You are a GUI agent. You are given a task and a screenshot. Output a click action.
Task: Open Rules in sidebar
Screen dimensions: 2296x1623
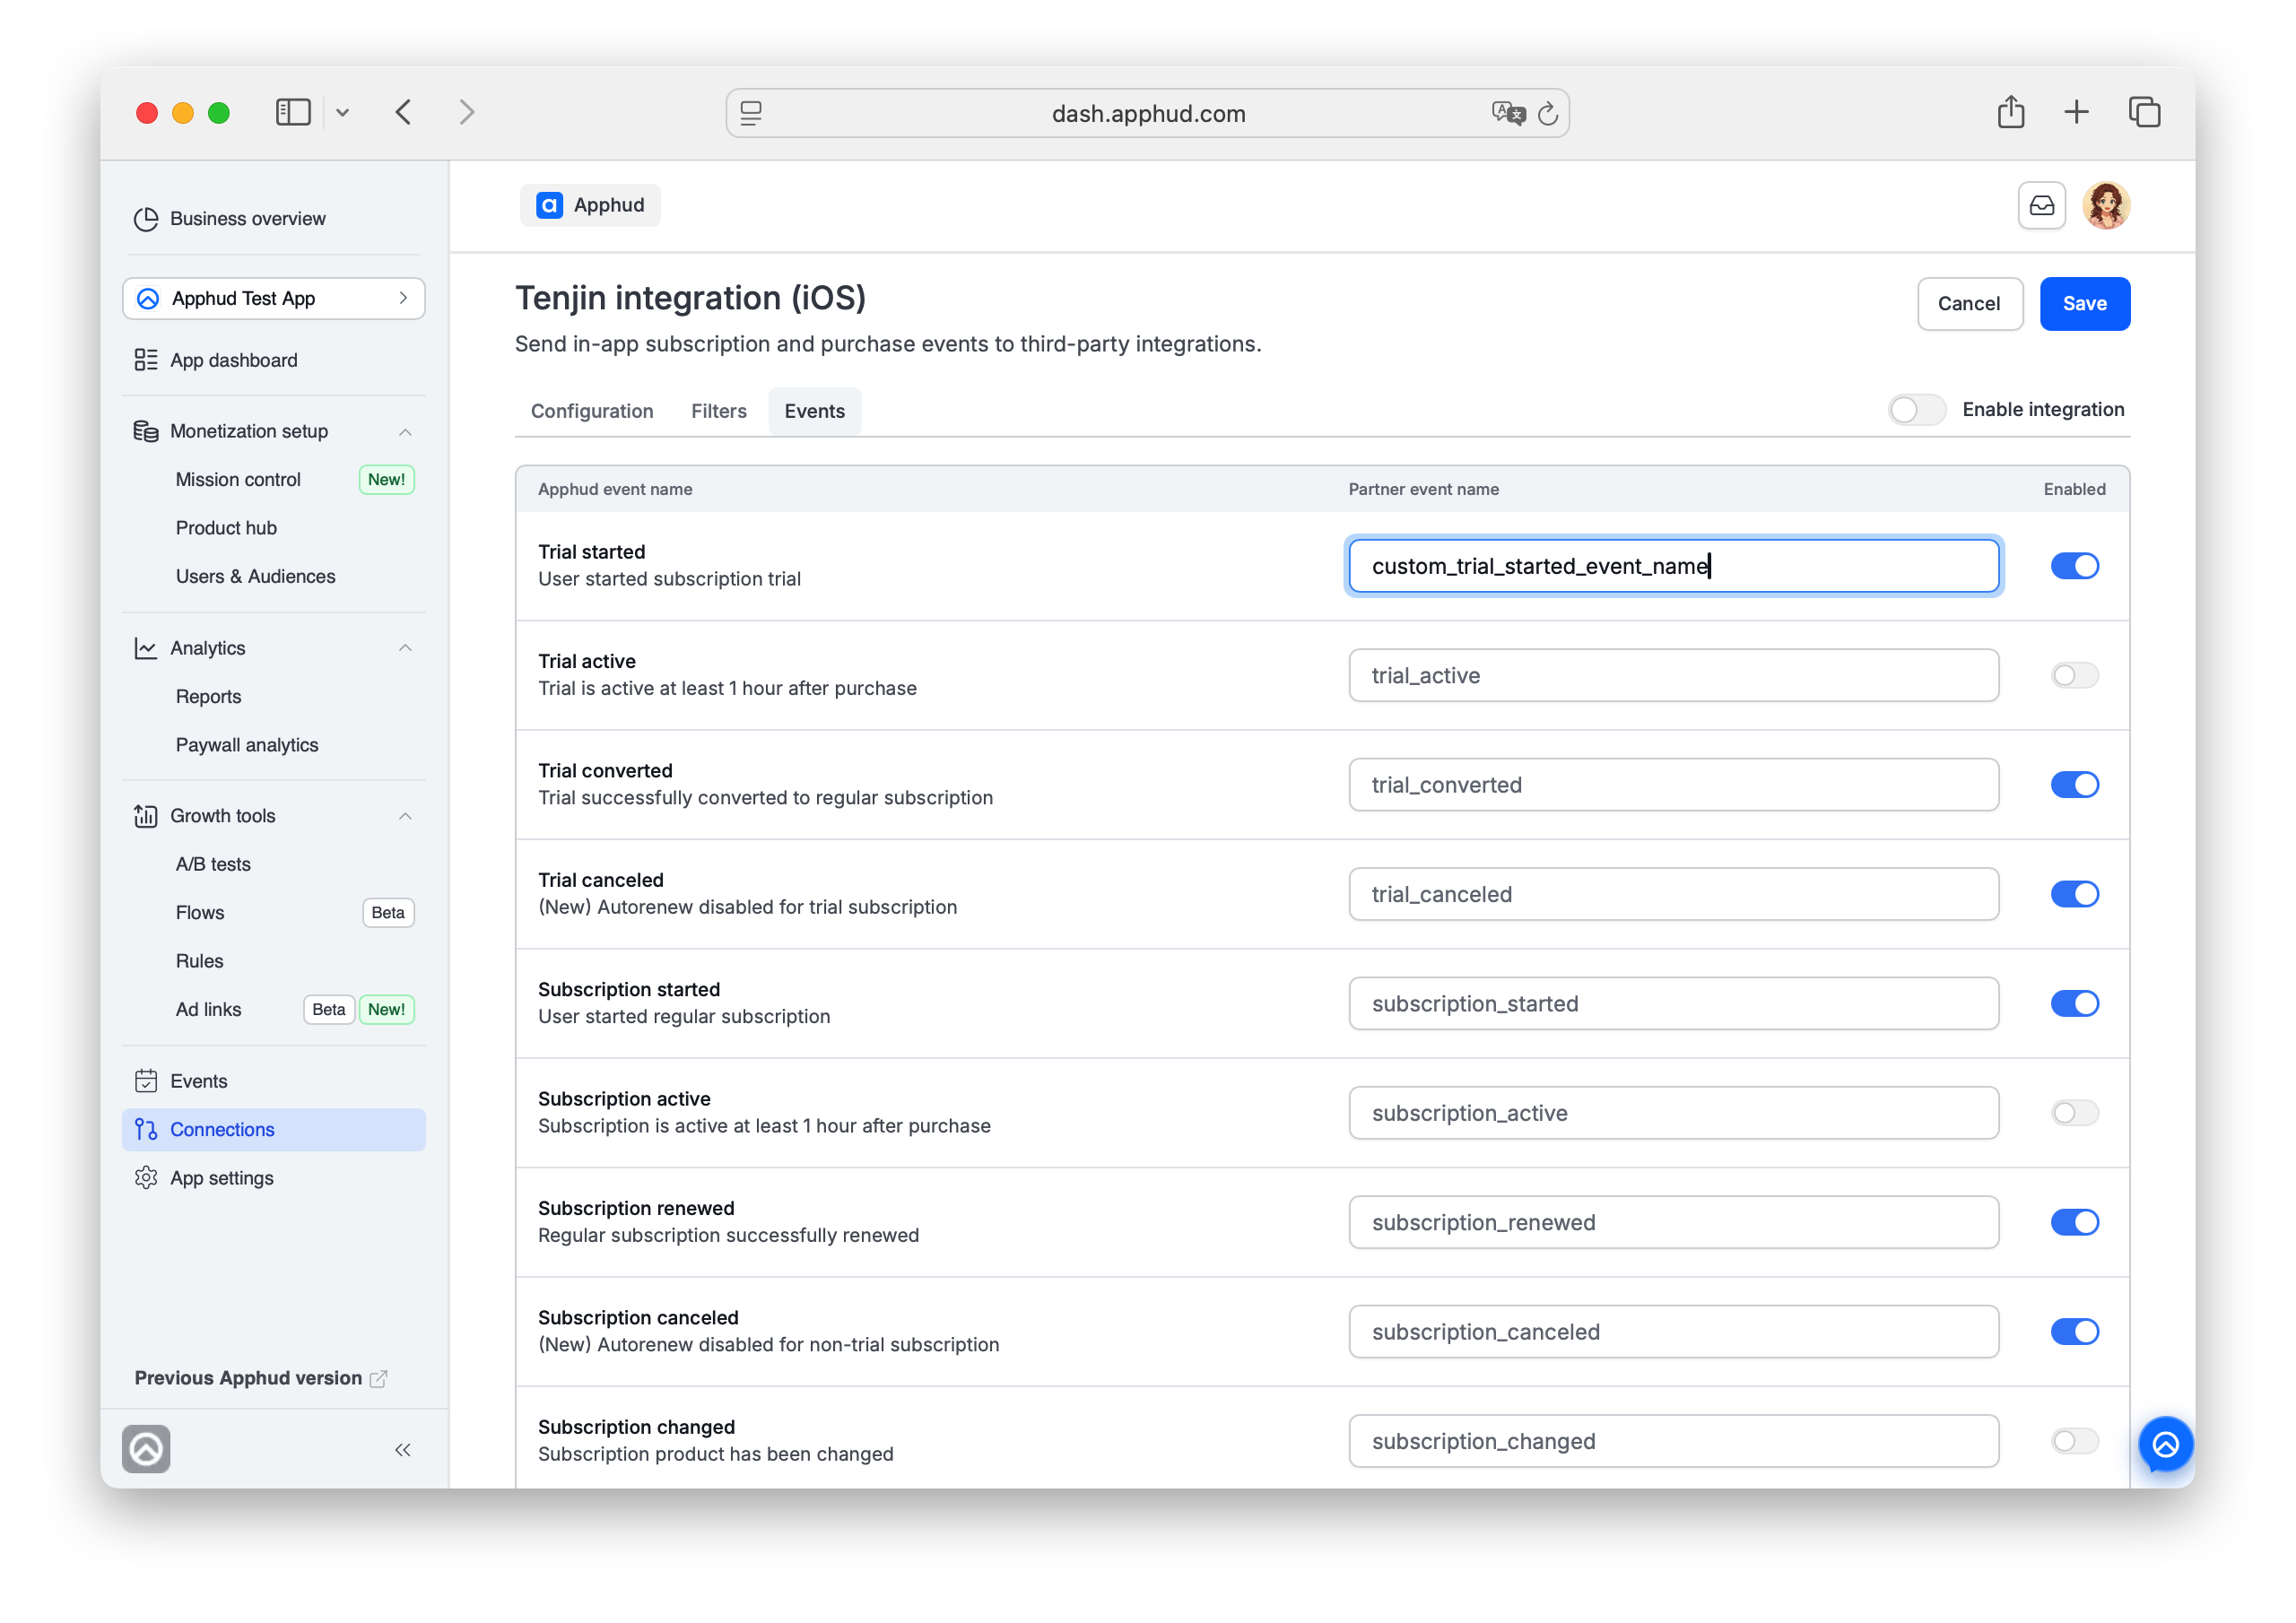tap(199, 961)
